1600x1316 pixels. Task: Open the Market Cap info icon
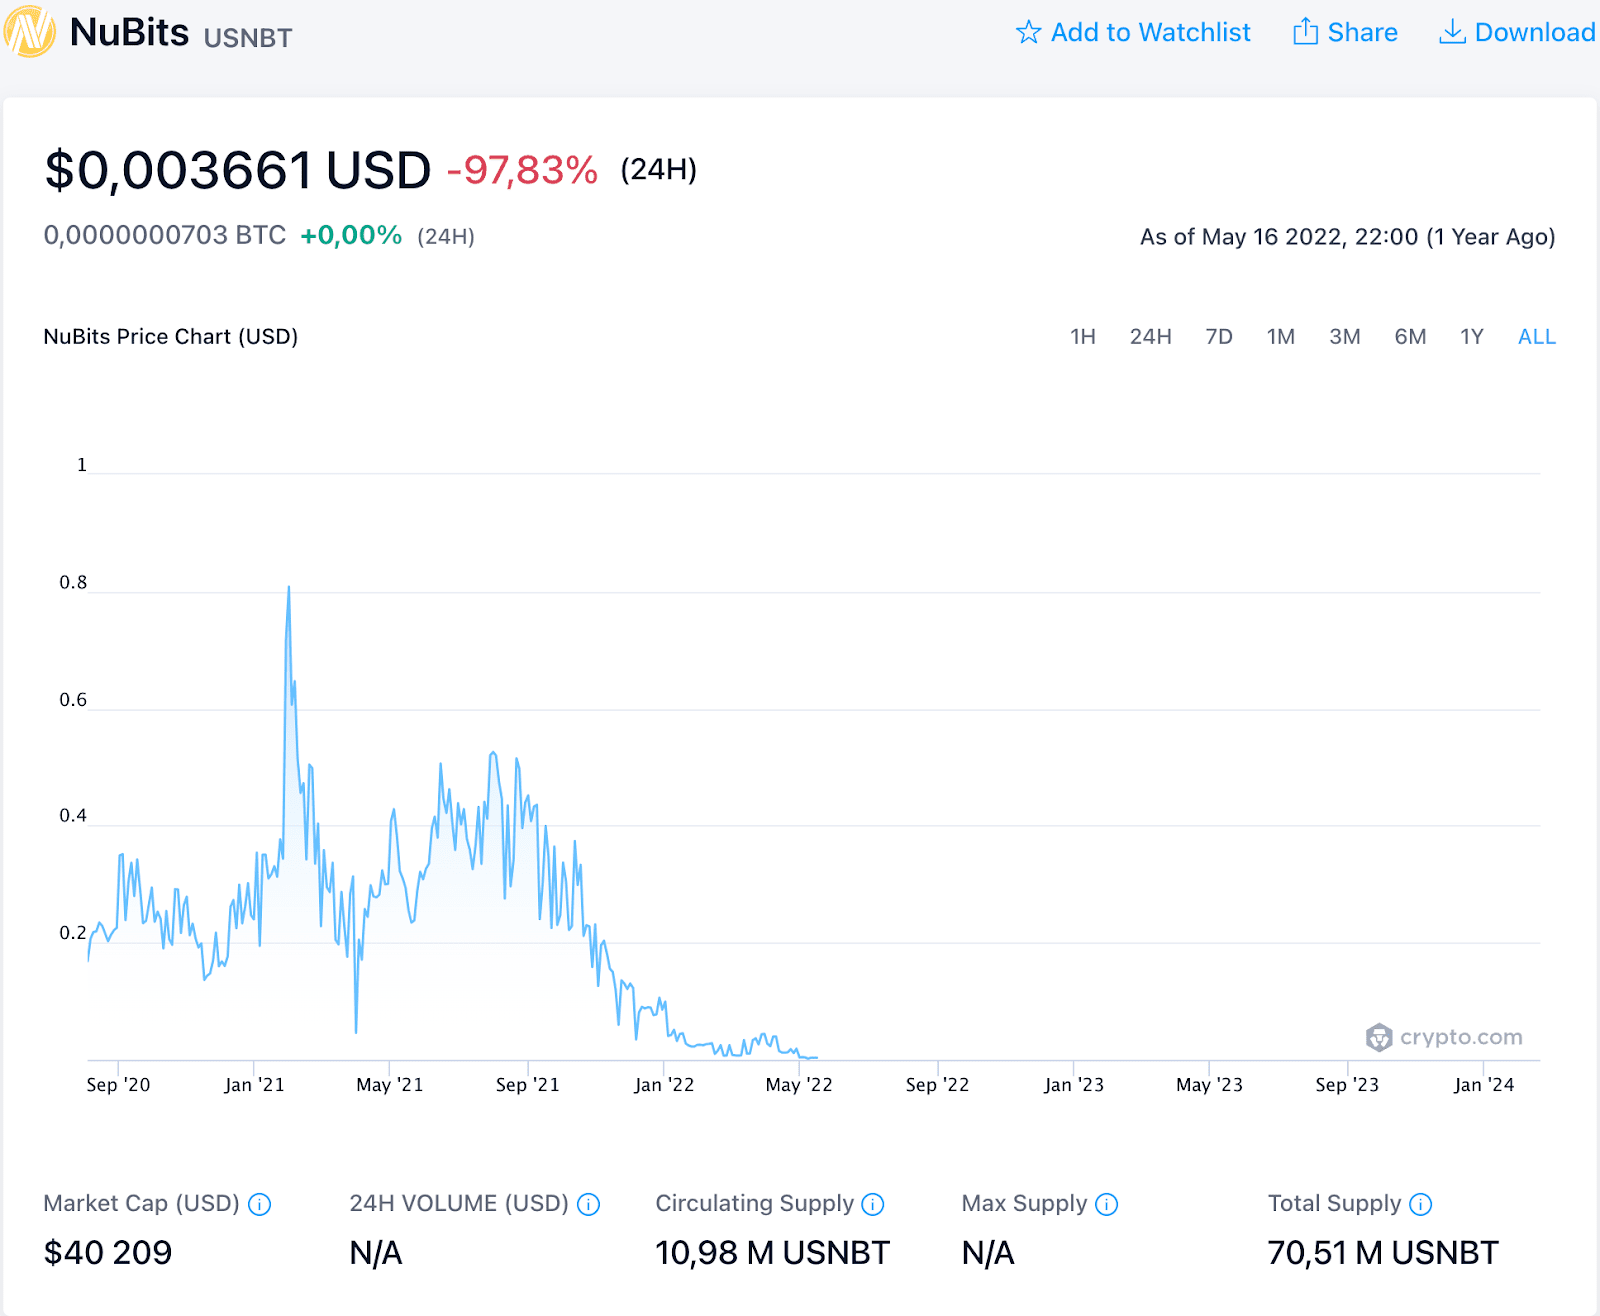click(259, 1204)
